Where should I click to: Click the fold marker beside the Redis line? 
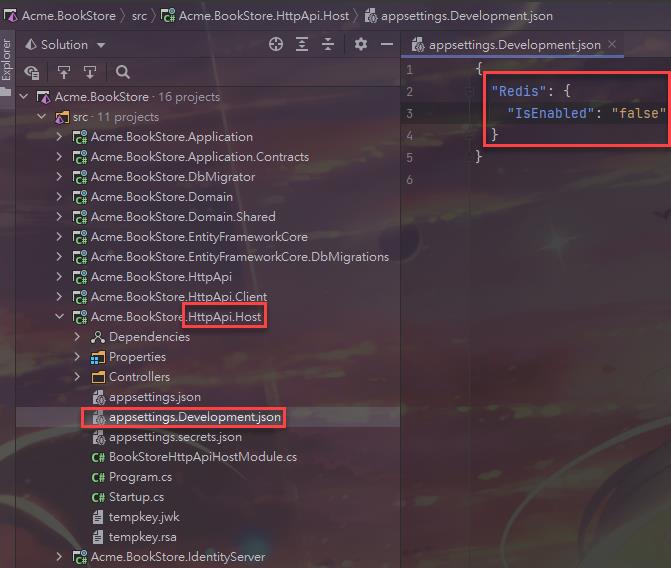coord(469,91)
